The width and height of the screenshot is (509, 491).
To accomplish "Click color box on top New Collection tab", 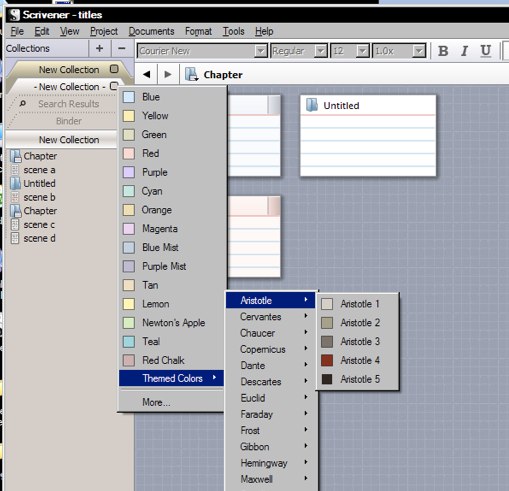I will pyautogui.click(x=114, y=69).
